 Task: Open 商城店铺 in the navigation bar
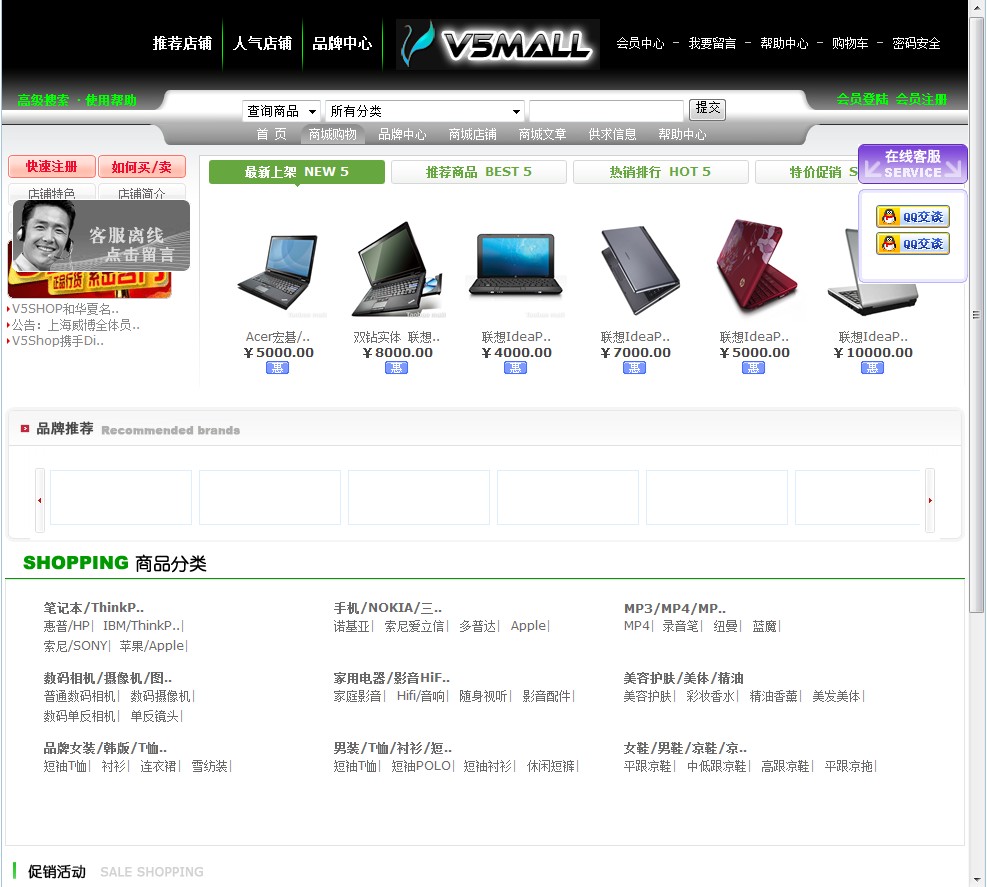472,134
